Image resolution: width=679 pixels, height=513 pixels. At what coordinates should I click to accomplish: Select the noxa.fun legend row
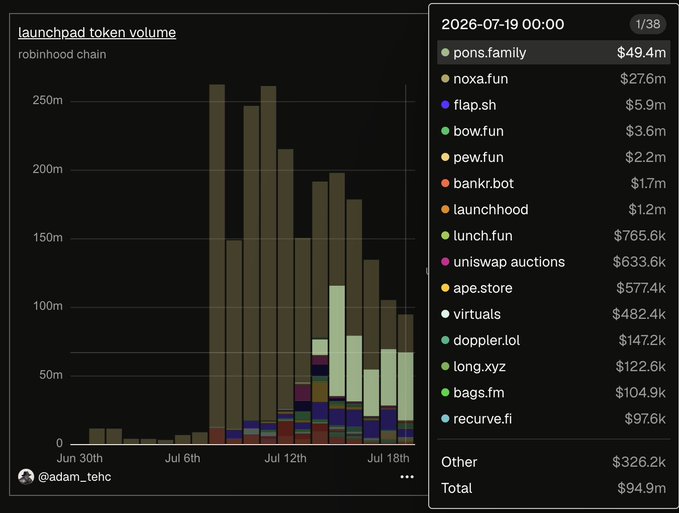pyautogui.click(x=553, y=79)
